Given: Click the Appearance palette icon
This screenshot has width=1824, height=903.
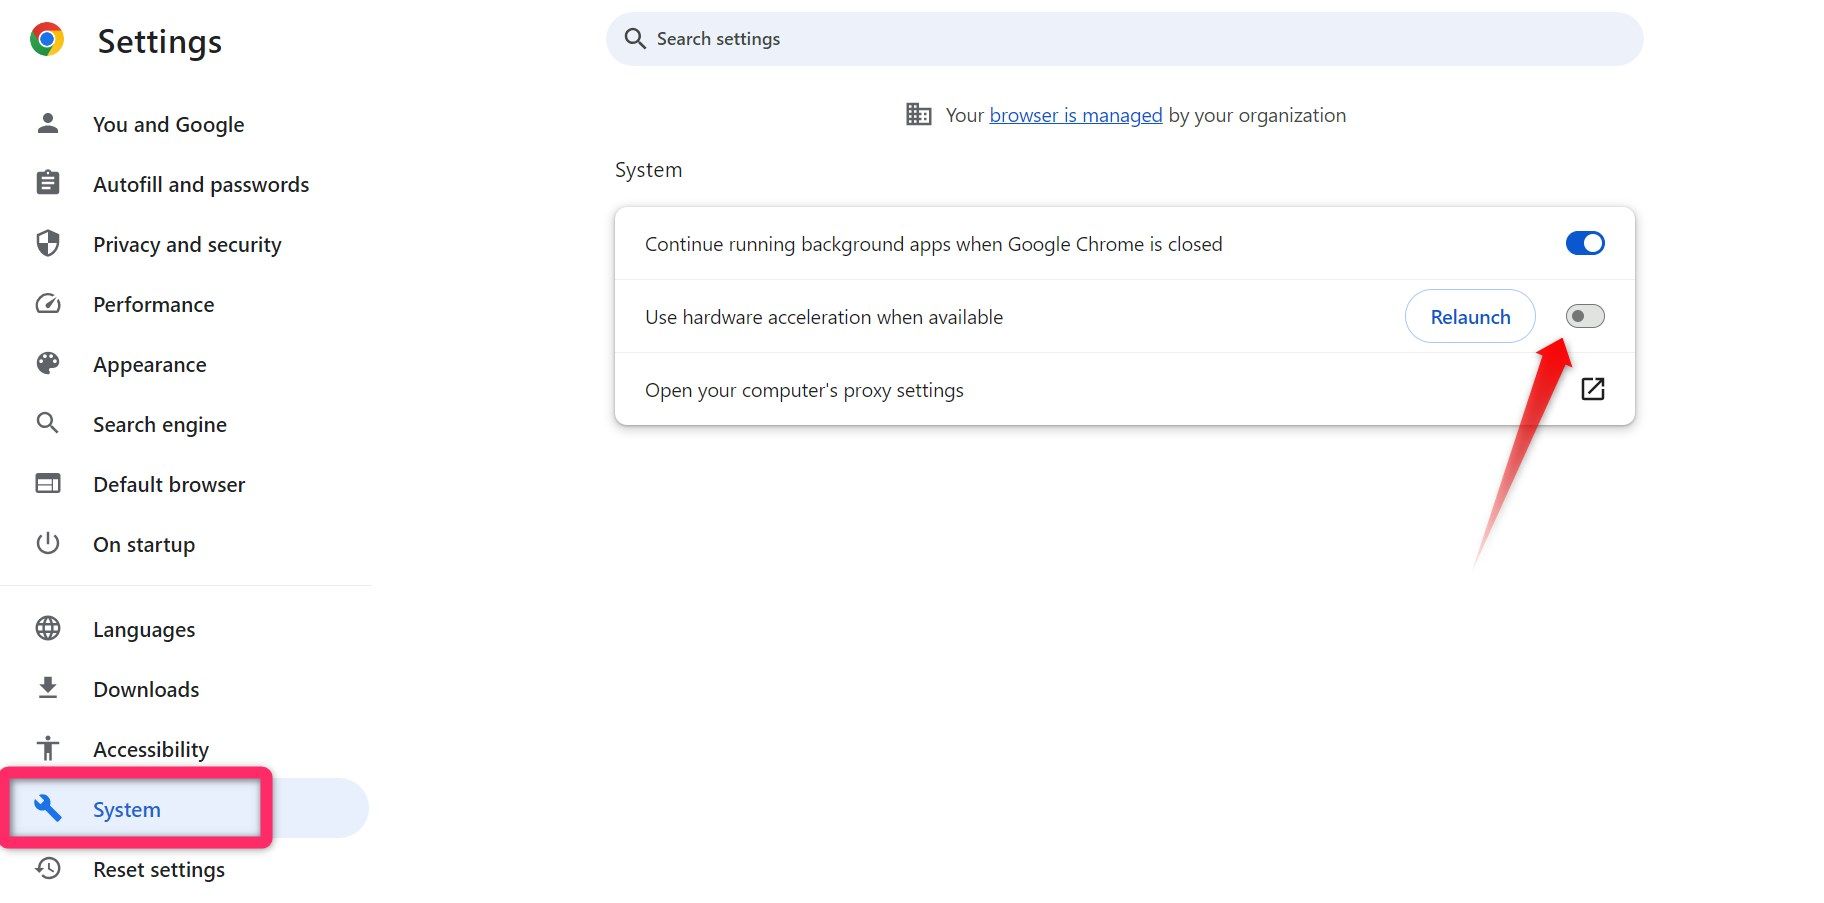Looking at the screenshot, I should (x=48, y=363).
